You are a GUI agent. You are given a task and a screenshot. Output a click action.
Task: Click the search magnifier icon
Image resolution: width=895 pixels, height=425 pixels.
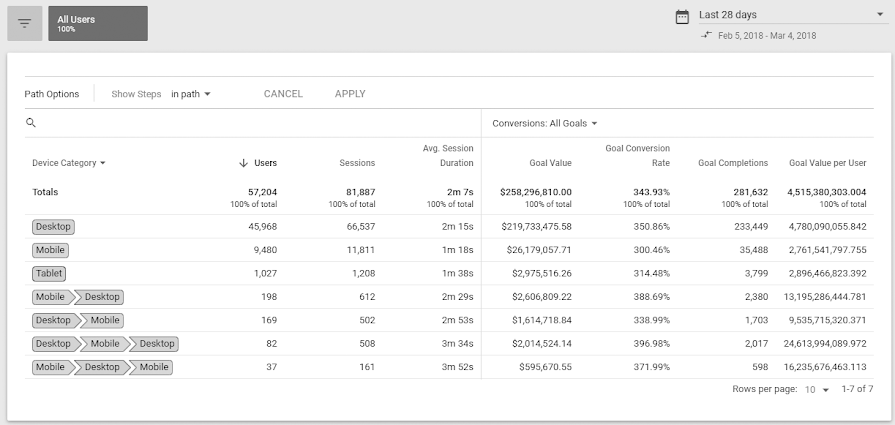click(x=31, y=123)
